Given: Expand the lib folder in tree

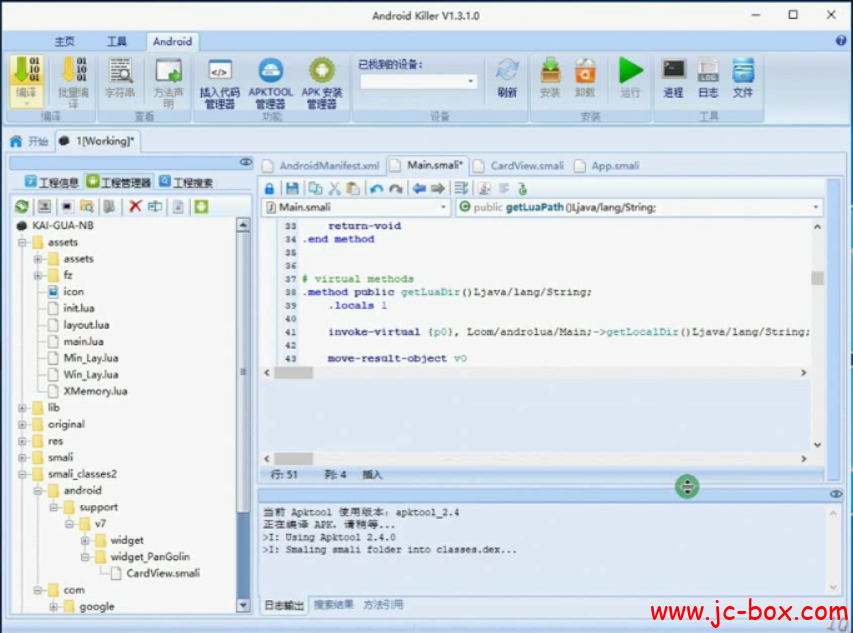Looking at the screenshot, I should pos(23,408).
